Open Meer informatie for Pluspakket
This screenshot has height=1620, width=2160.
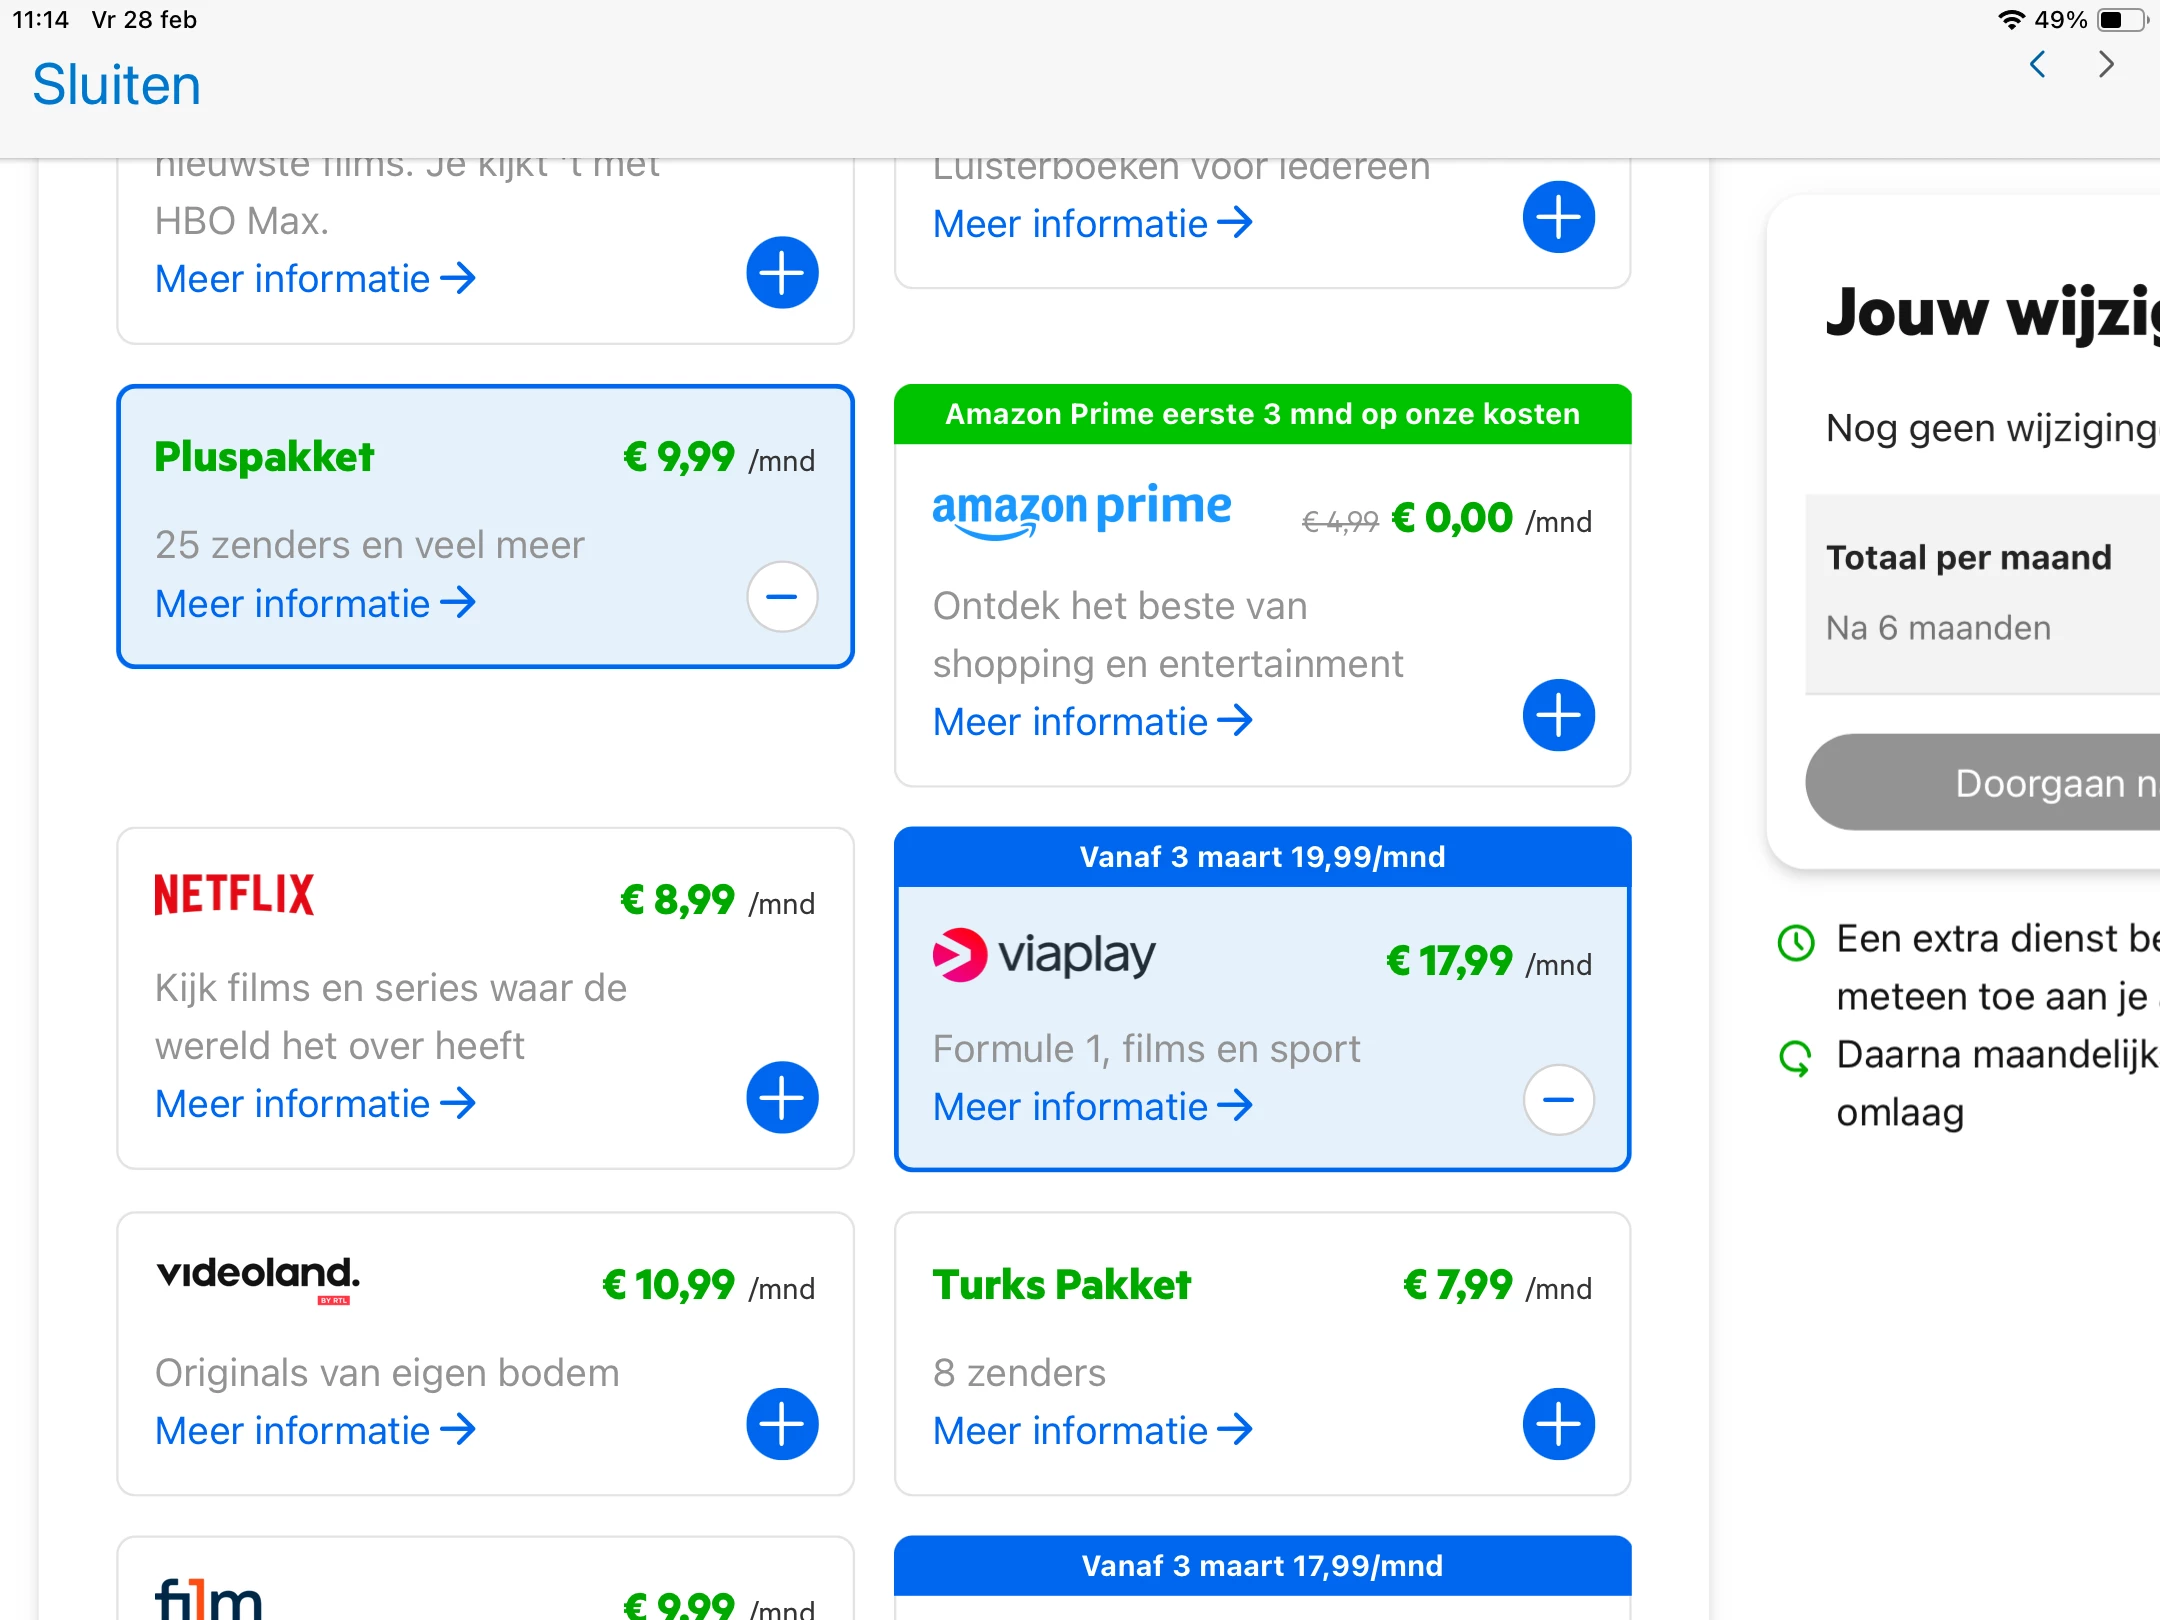tap(314, 604)
